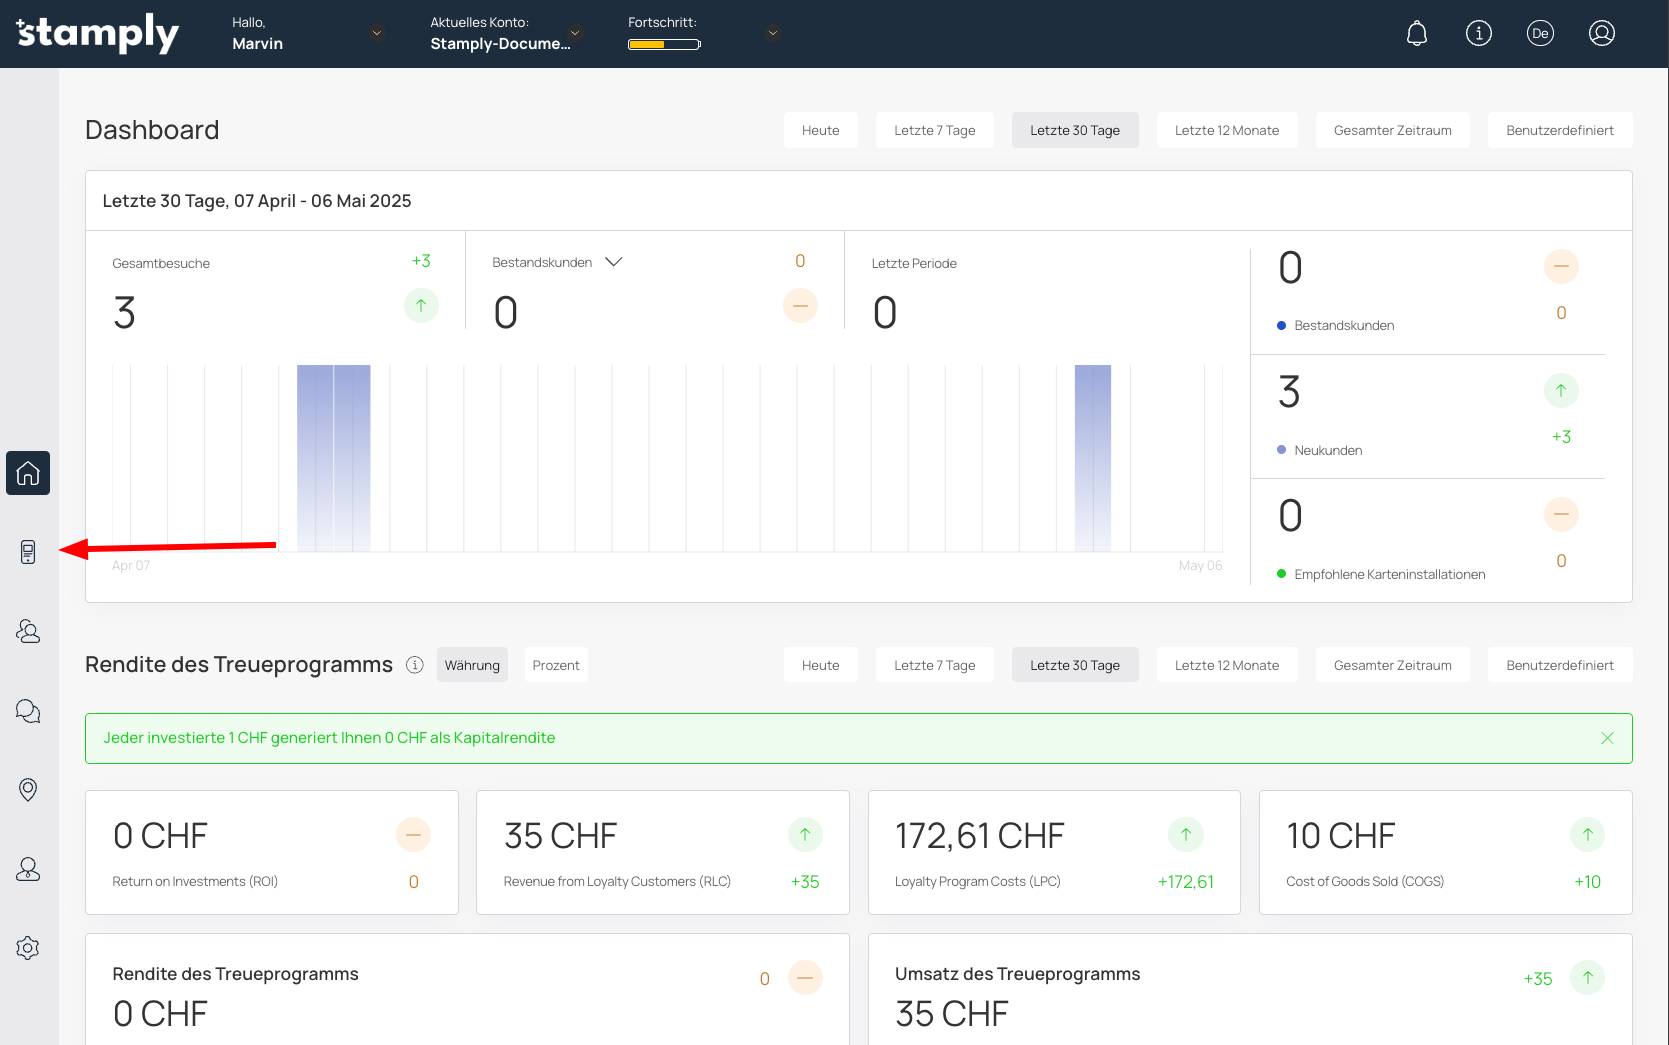Expand the Bestandskunden dropdown chevron
Screen dimensions: 1669x1045
(614, 262)
